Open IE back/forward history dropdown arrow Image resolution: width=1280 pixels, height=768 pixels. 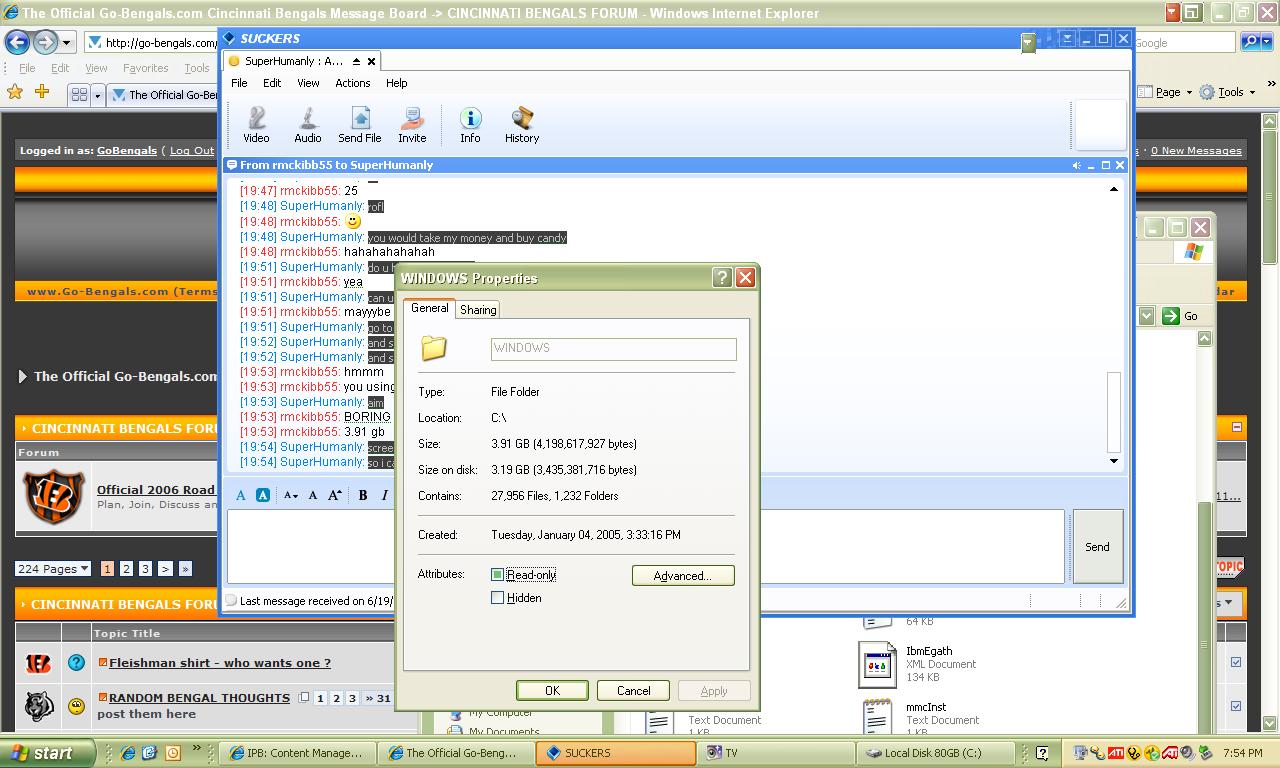point(67,43)
